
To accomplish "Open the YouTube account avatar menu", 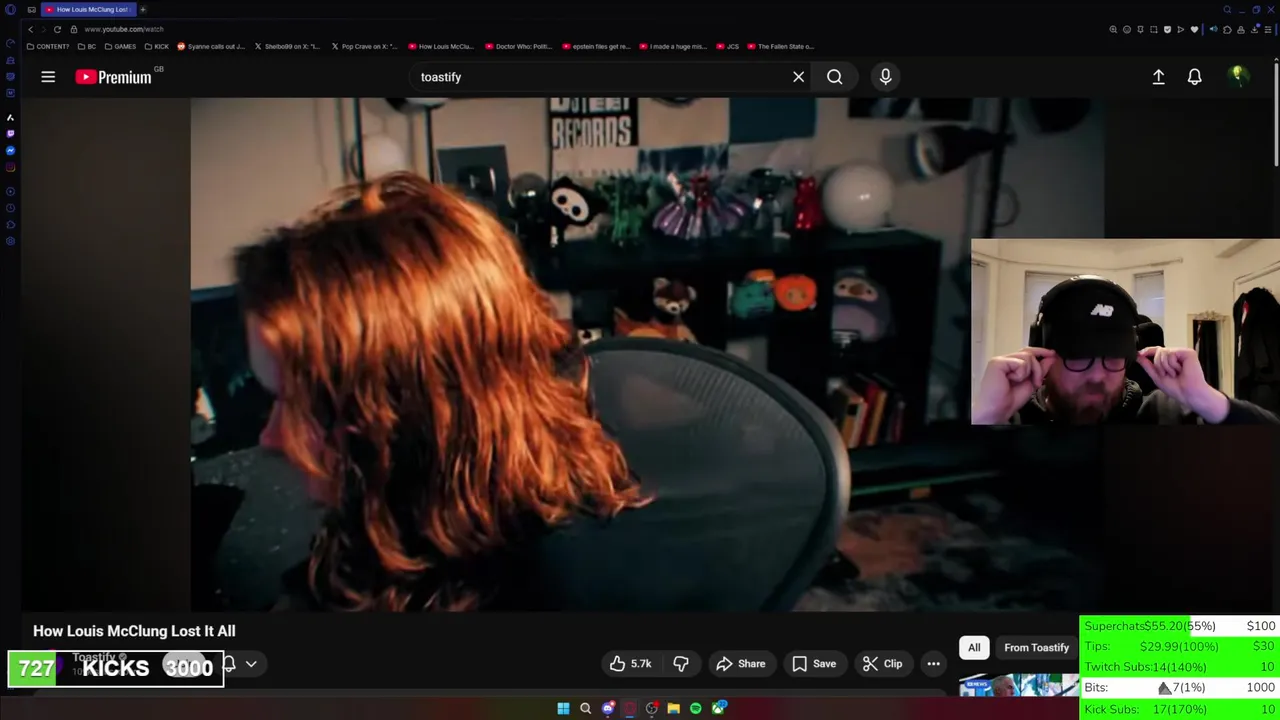I will tap(1238, 76).
